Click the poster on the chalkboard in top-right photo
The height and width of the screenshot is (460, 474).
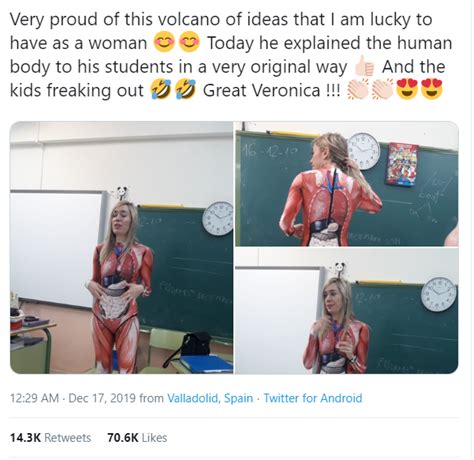click(x=401, y=164)
